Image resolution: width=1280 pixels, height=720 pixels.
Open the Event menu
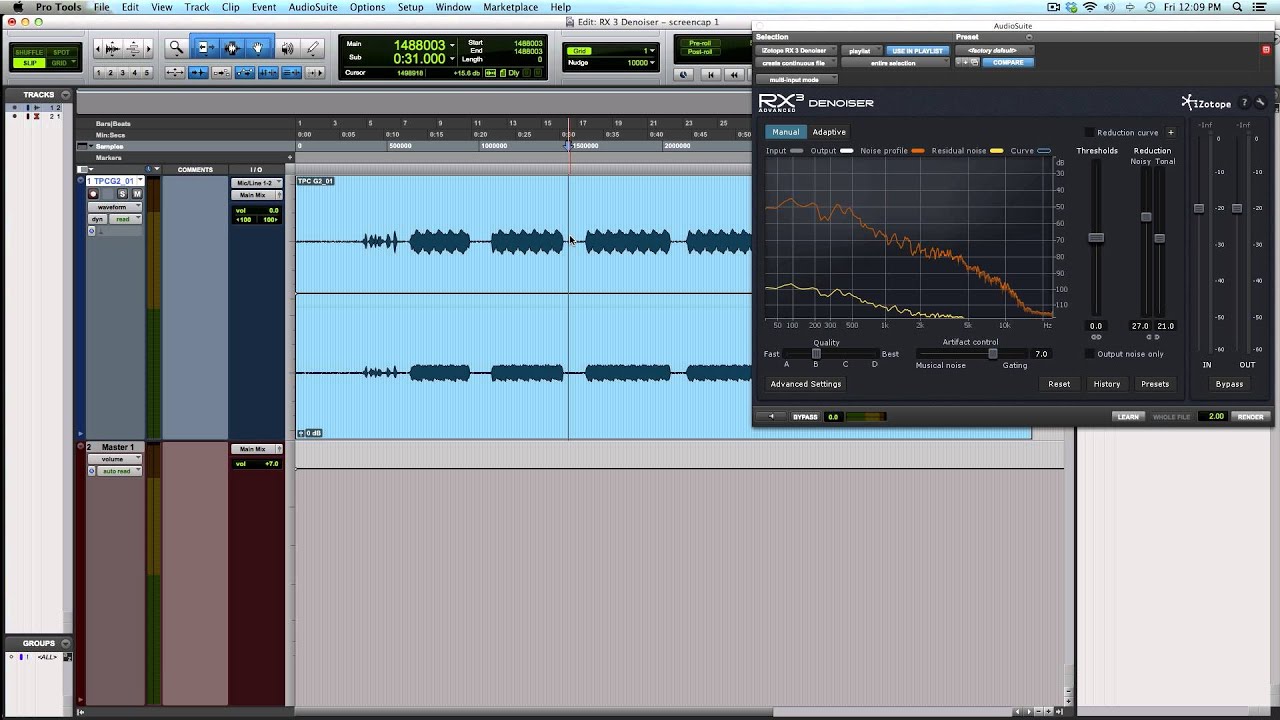coord(264,7)
